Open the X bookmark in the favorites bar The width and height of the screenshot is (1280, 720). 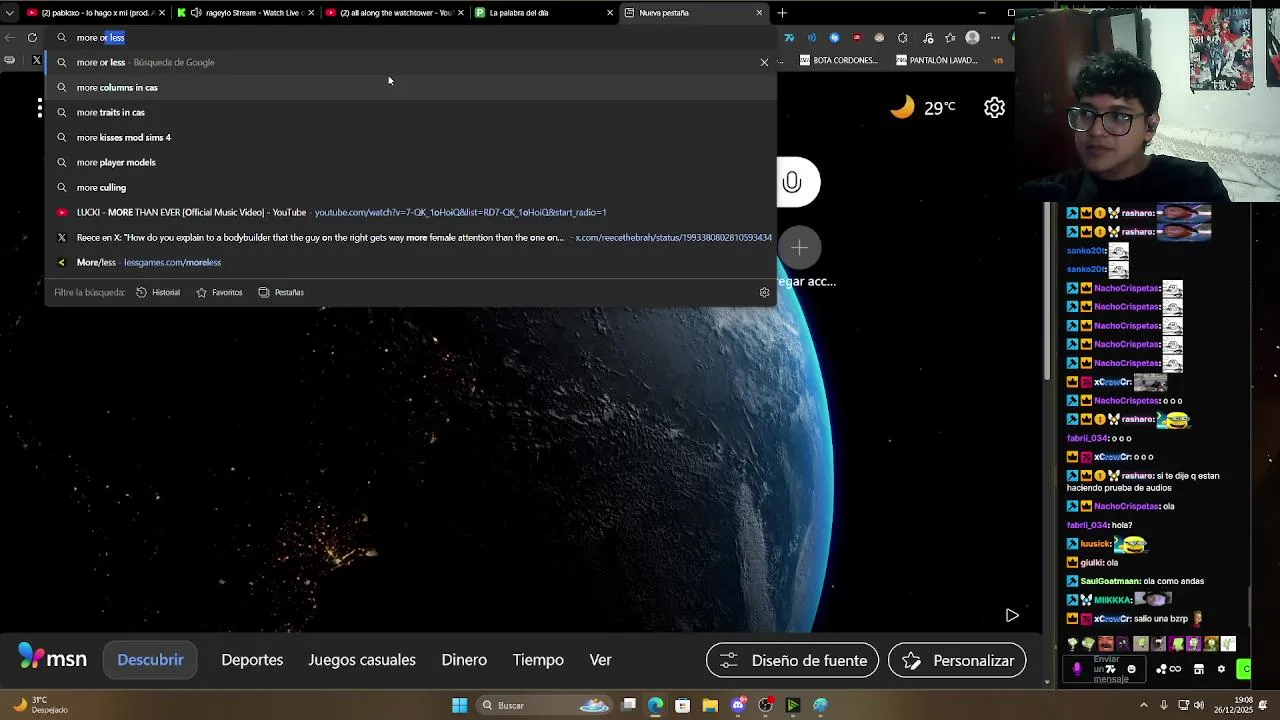(x=36, y=60)
